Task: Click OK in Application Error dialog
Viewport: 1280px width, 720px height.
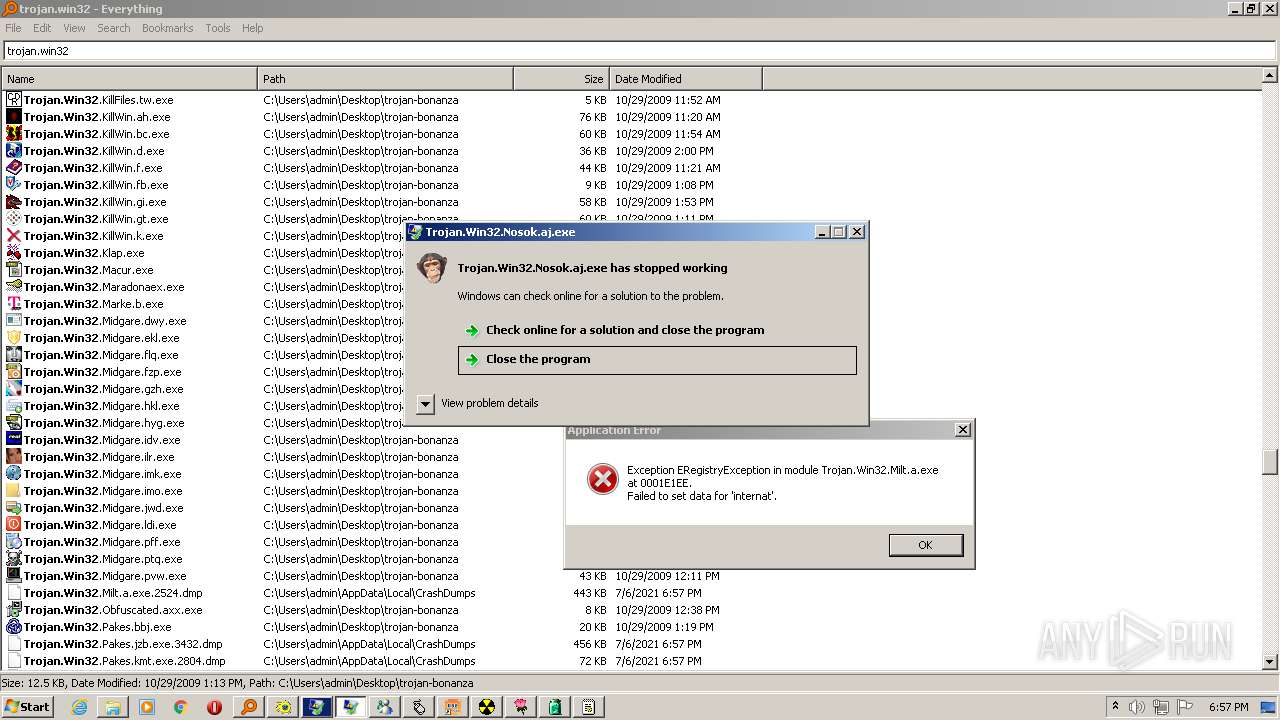Action: click(x=925, y=545)
